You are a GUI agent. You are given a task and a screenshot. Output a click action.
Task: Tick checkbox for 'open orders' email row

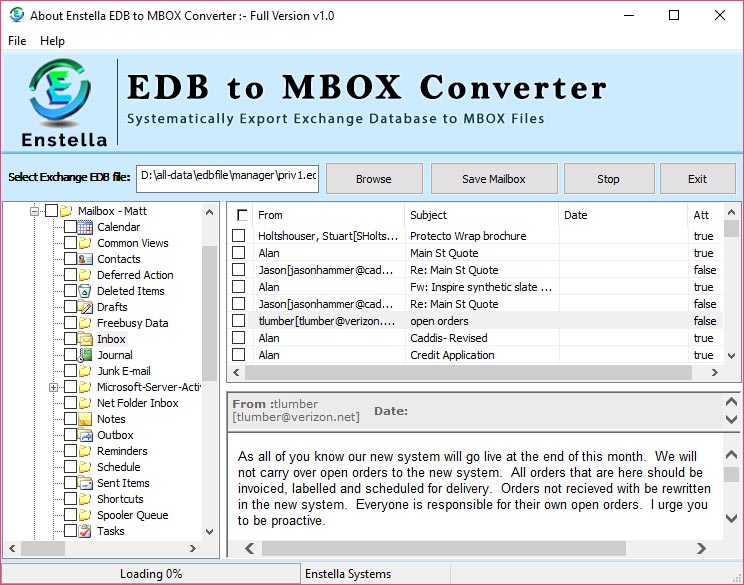[239, 321]
